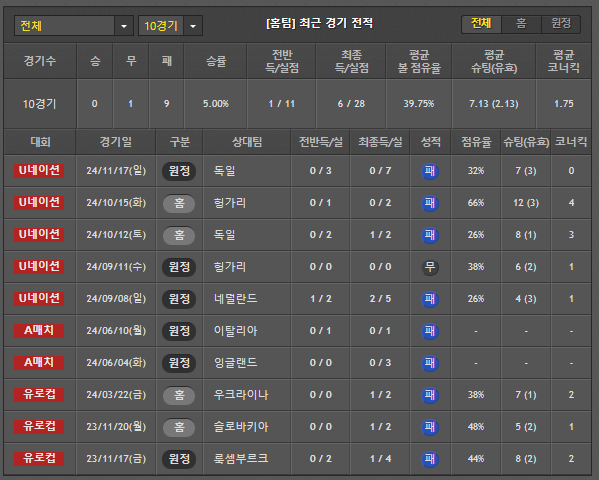Click the 홈 badge on 슬로바키아 row

point(179,427)
